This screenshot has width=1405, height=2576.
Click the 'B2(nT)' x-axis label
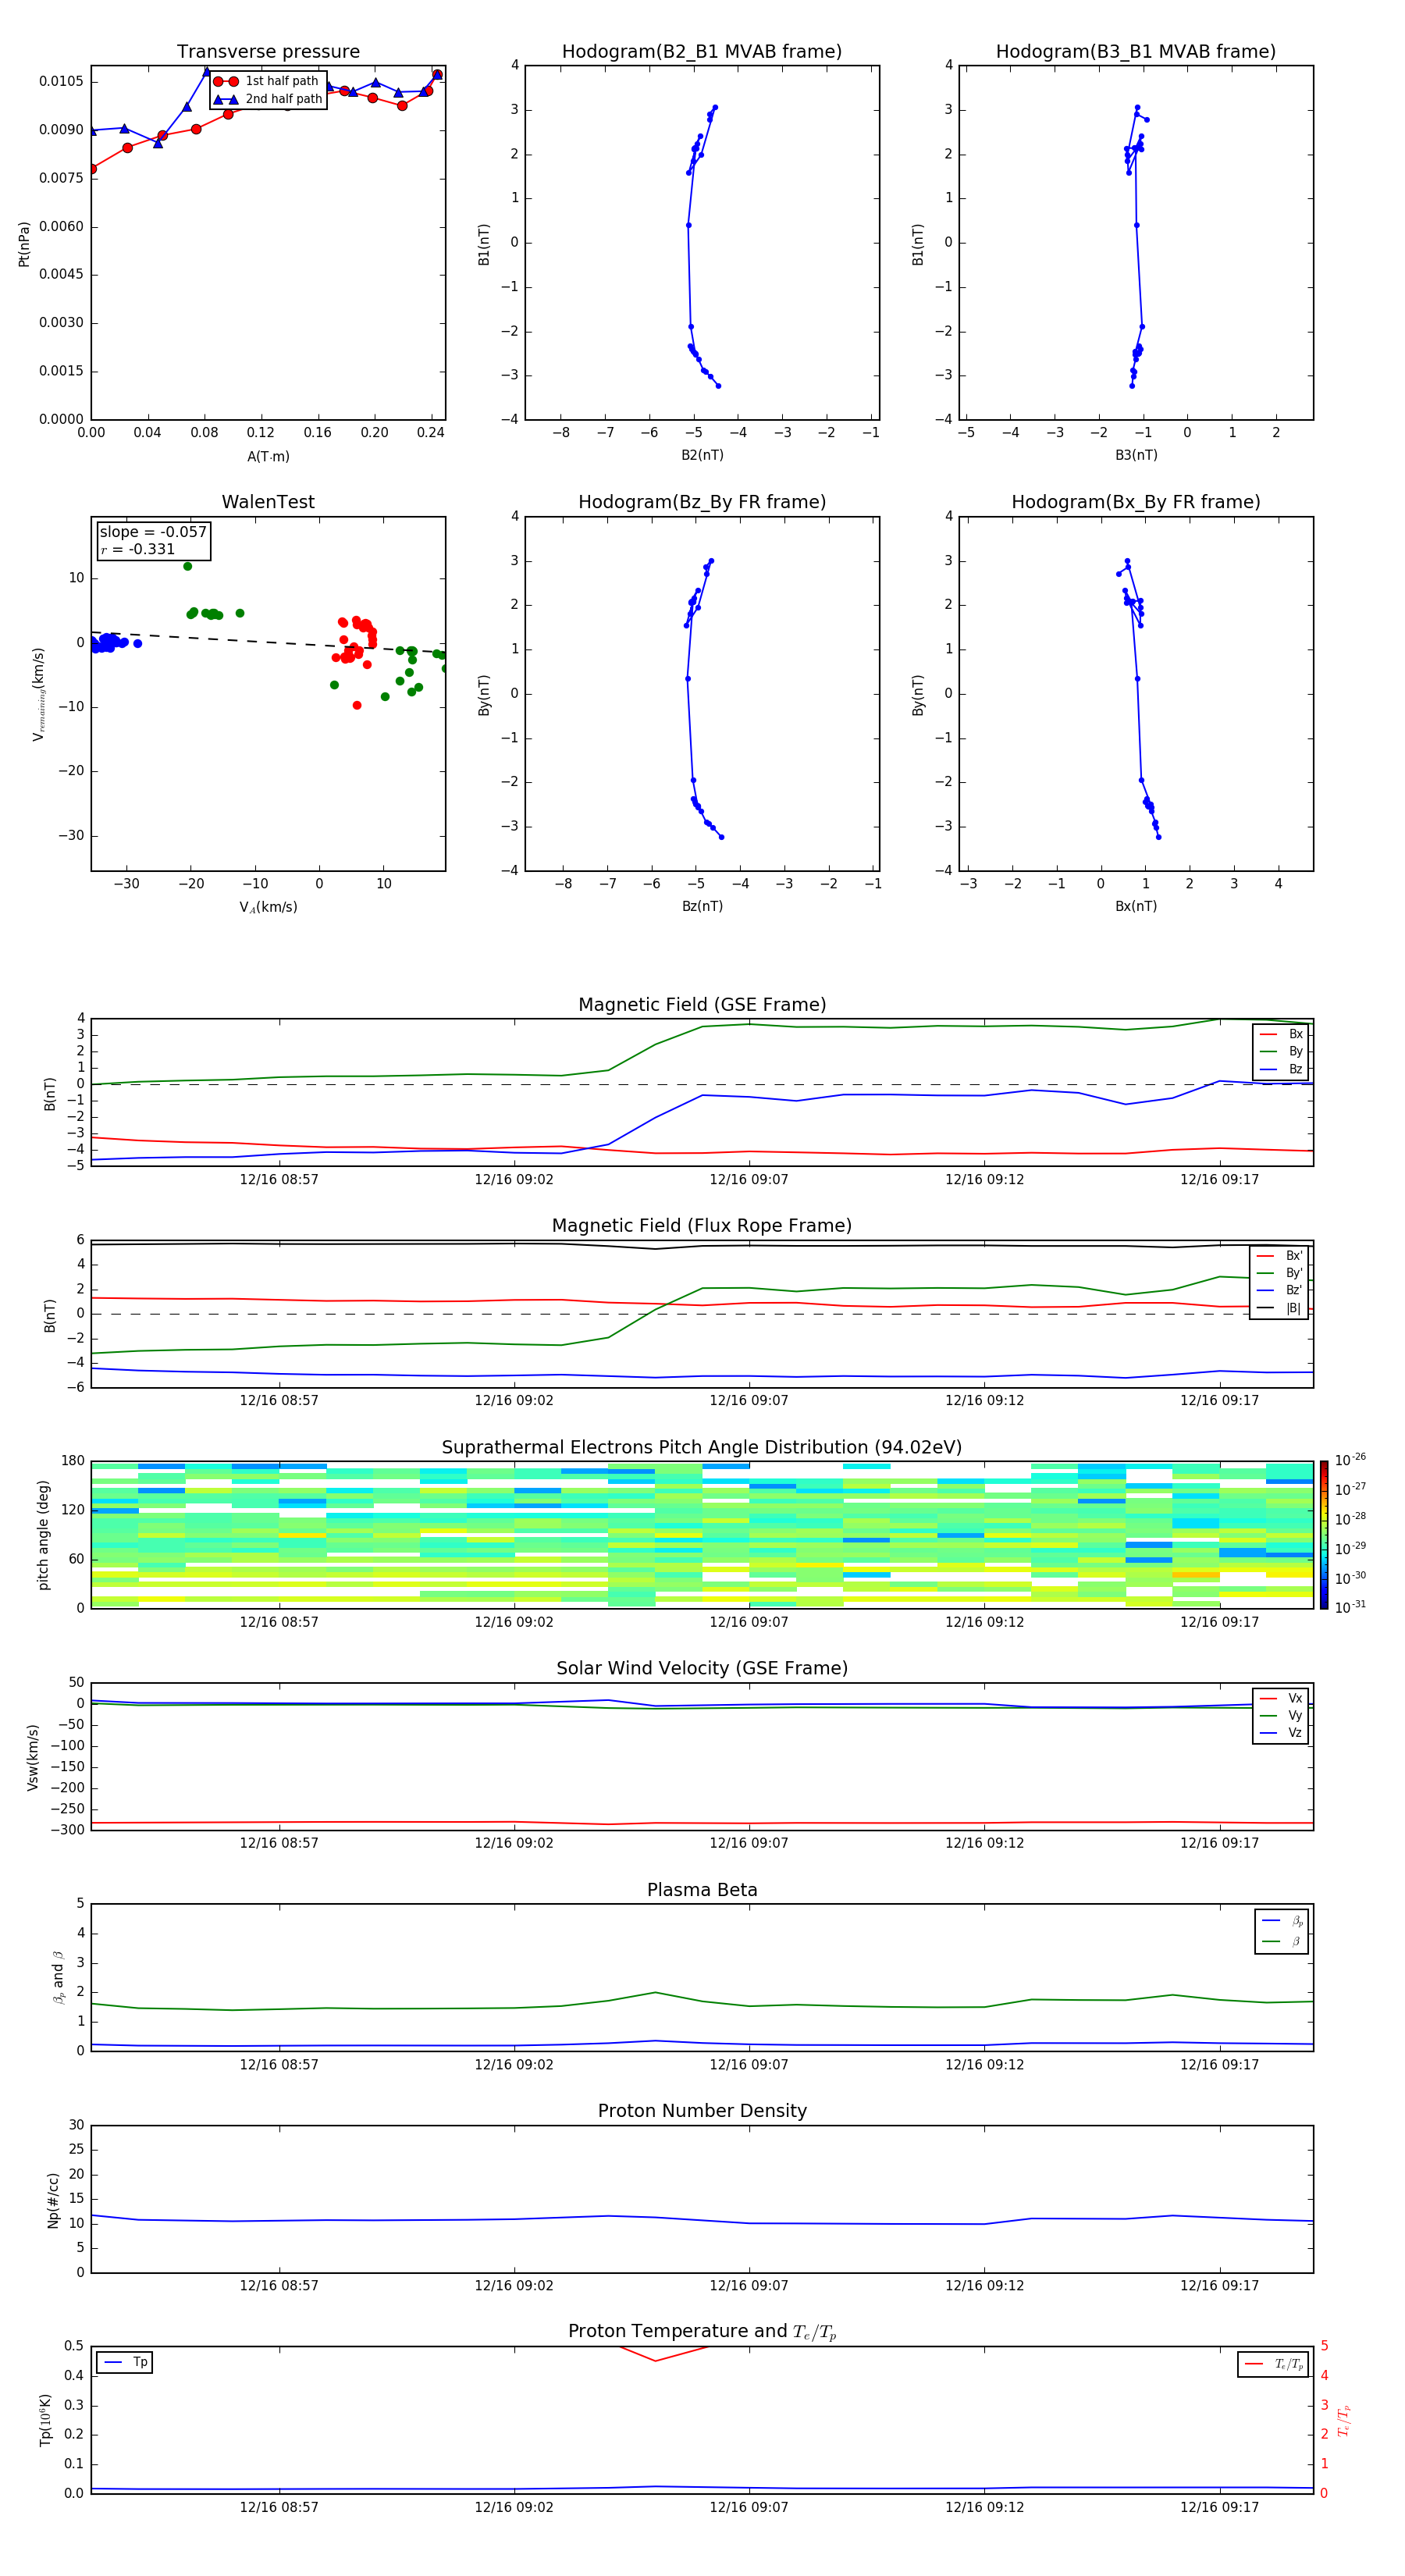(x=702, y=455)
